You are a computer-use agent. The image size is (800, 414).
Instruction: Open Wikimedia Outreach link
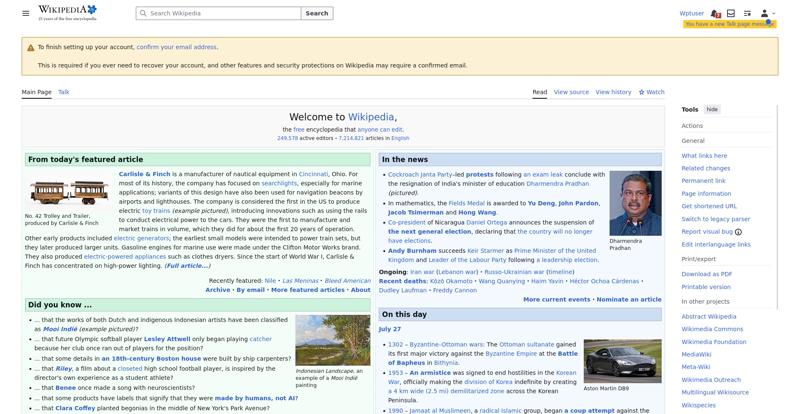click(711, 380)
